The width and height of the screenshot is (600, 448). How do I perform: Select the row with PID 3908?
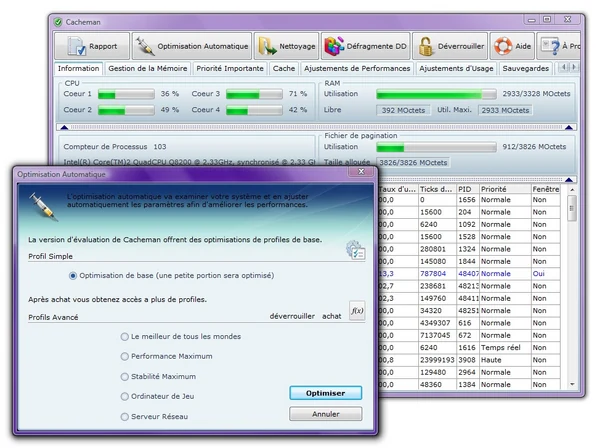click(x=469, y=360)
